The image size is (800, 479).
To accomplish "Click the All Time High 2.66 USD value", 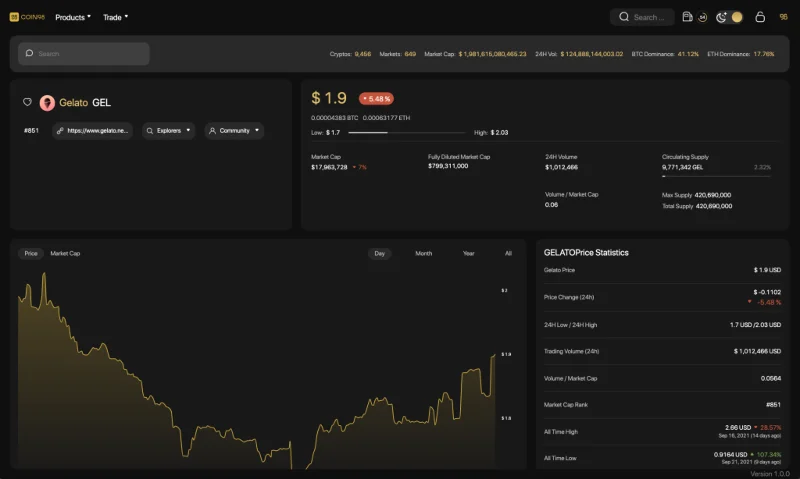I will pos(738,427).
